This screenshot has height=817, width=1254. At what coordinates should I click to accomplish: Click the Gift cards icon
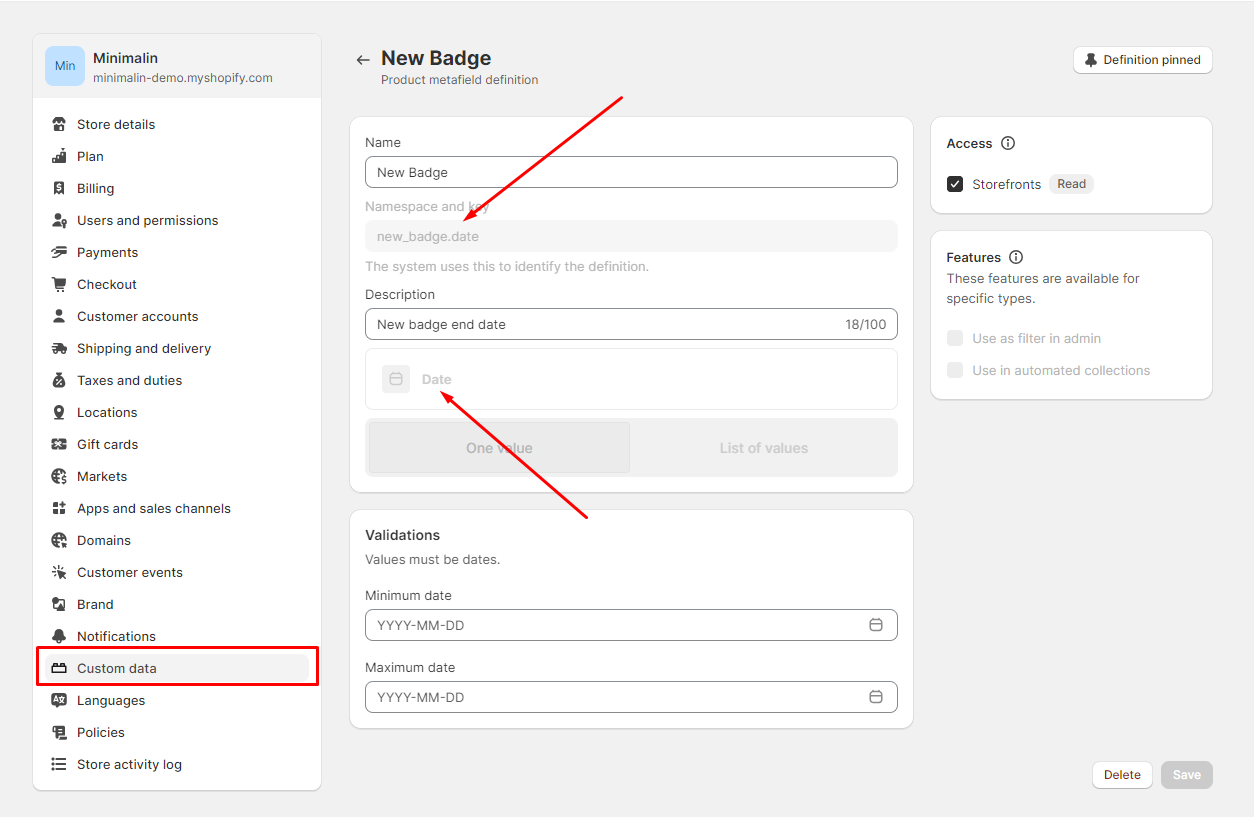[x=59, y=444]
